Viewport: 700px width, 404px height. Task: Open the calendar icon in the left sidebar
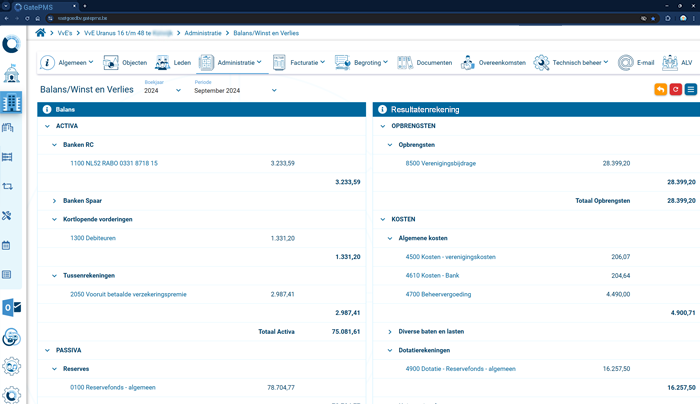coord(11,245)
